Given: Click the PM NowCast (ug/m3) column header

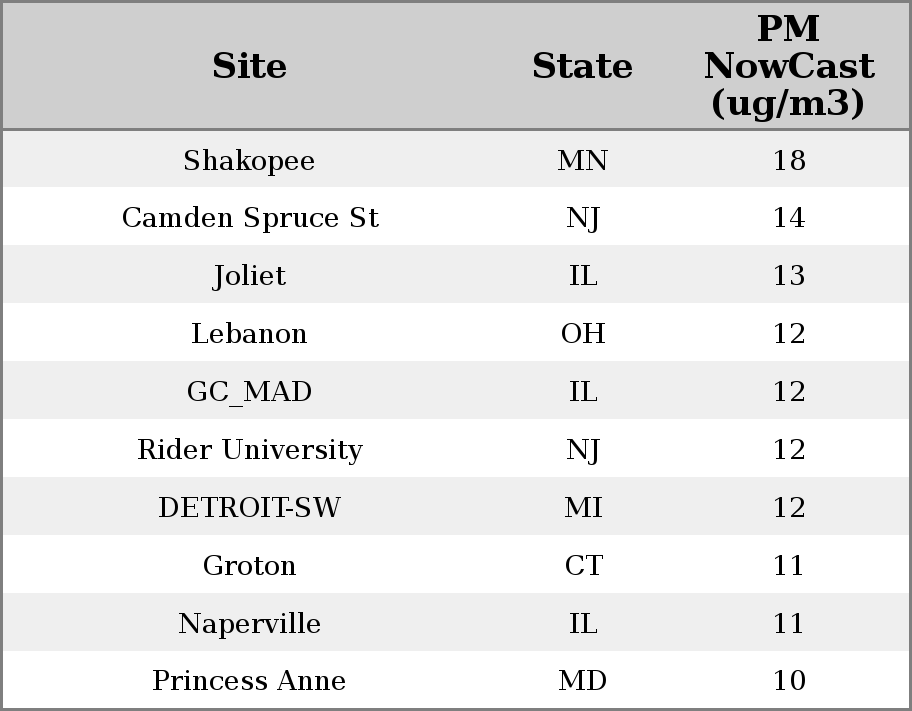Looking at the screenshot, I should tap(788, 66).
